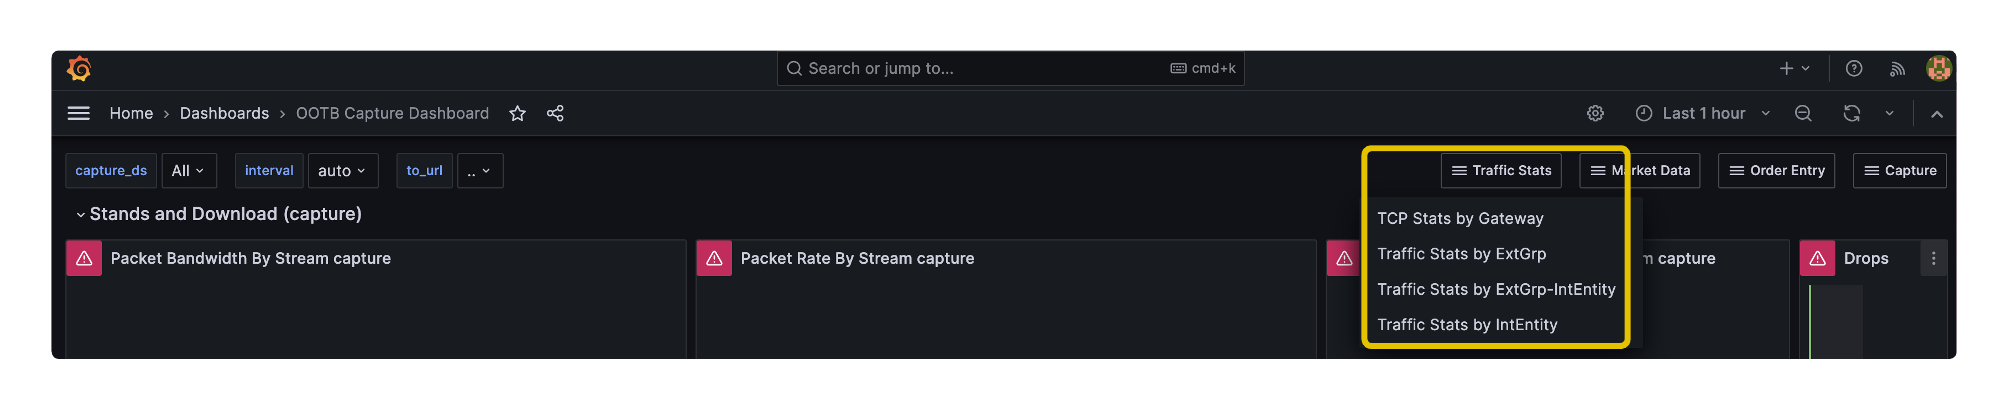Viewport: 2000px width, 404px height.
Task: Select TCP Stats by Gateway
Action: tap(1460, 218)
